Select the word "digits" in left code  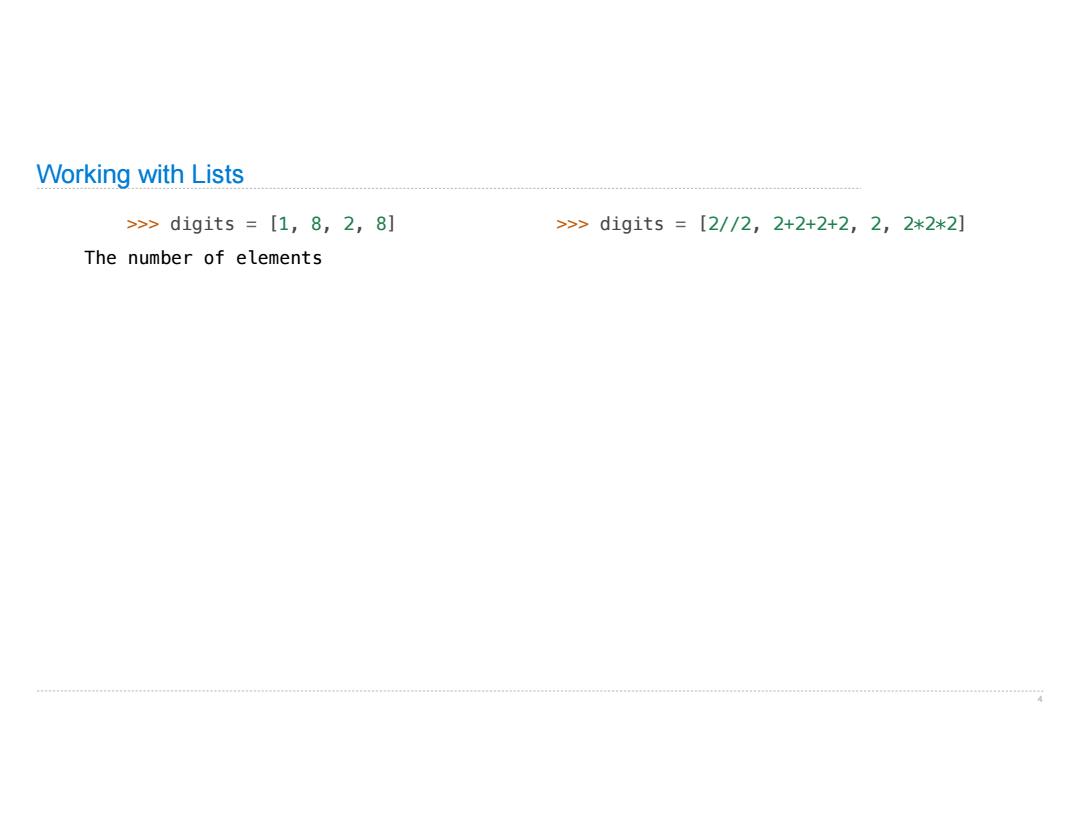coord(202,225)
